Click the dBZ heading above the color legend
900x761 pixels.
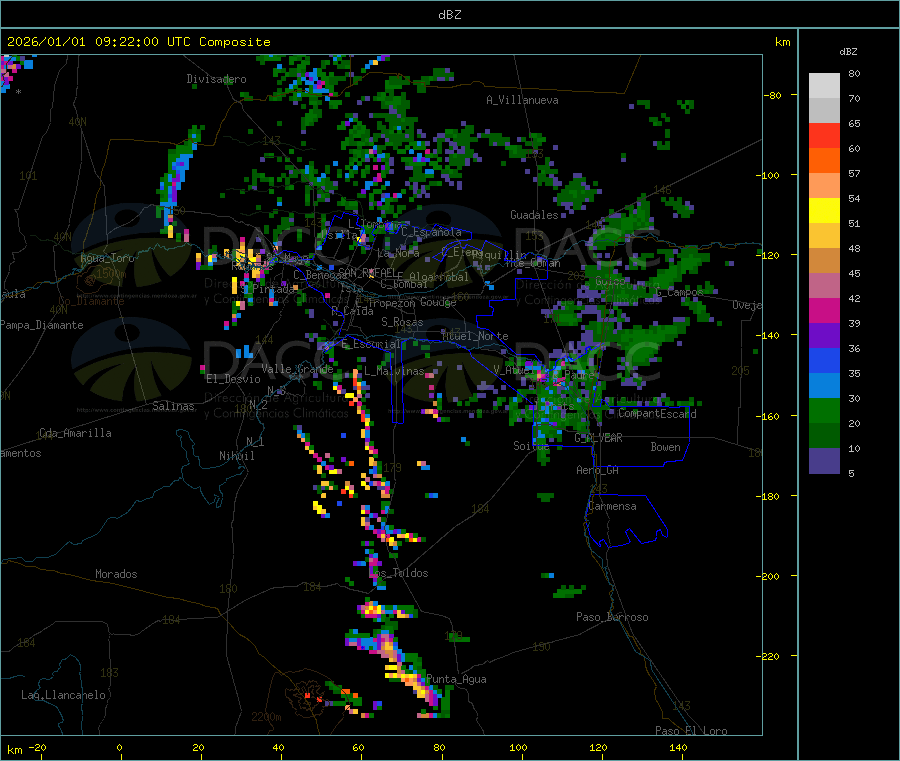(848, 52)
